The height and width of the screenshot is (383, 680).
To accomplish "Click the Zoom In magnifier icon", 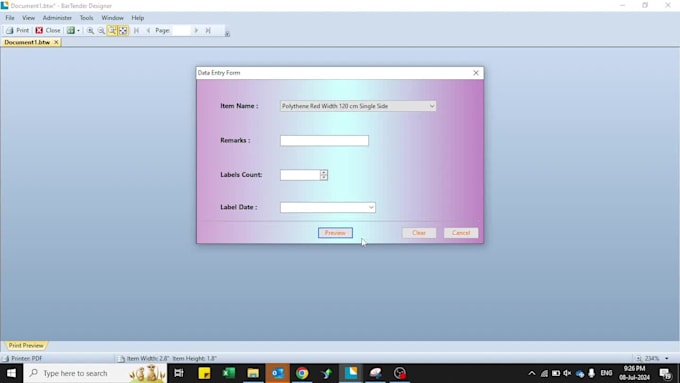I will [90, 30].
